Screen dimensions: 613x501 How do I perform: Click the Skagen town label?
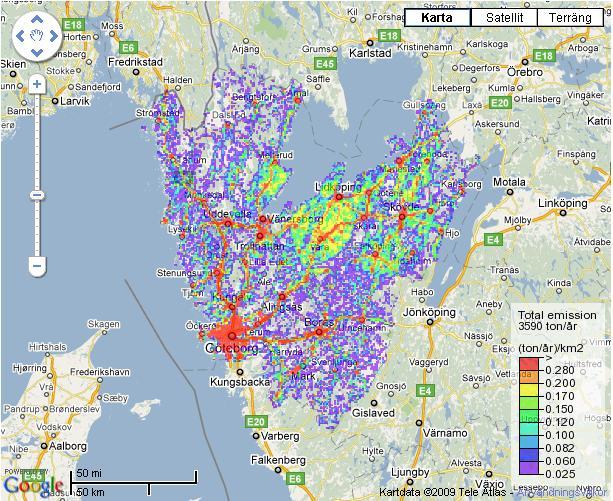point(104,324)
